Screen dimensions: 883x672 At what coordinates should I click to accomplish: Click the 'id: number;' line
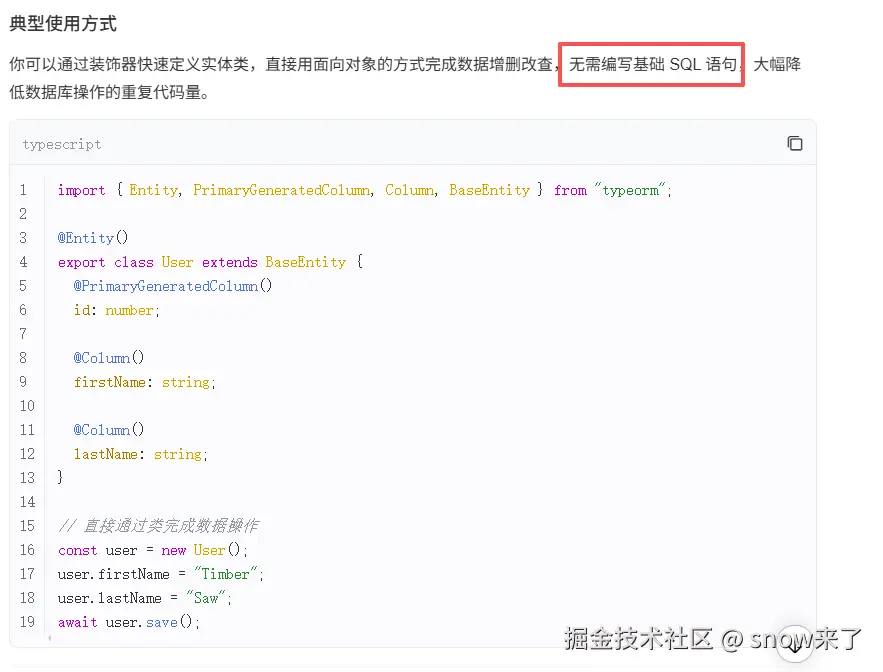117,310
